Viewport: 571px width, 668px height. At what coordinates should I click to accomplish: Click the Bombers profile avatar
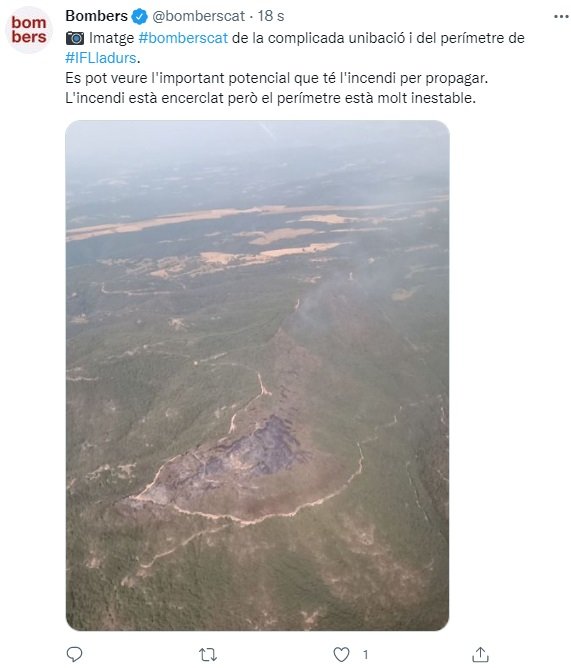coord(29,30)
